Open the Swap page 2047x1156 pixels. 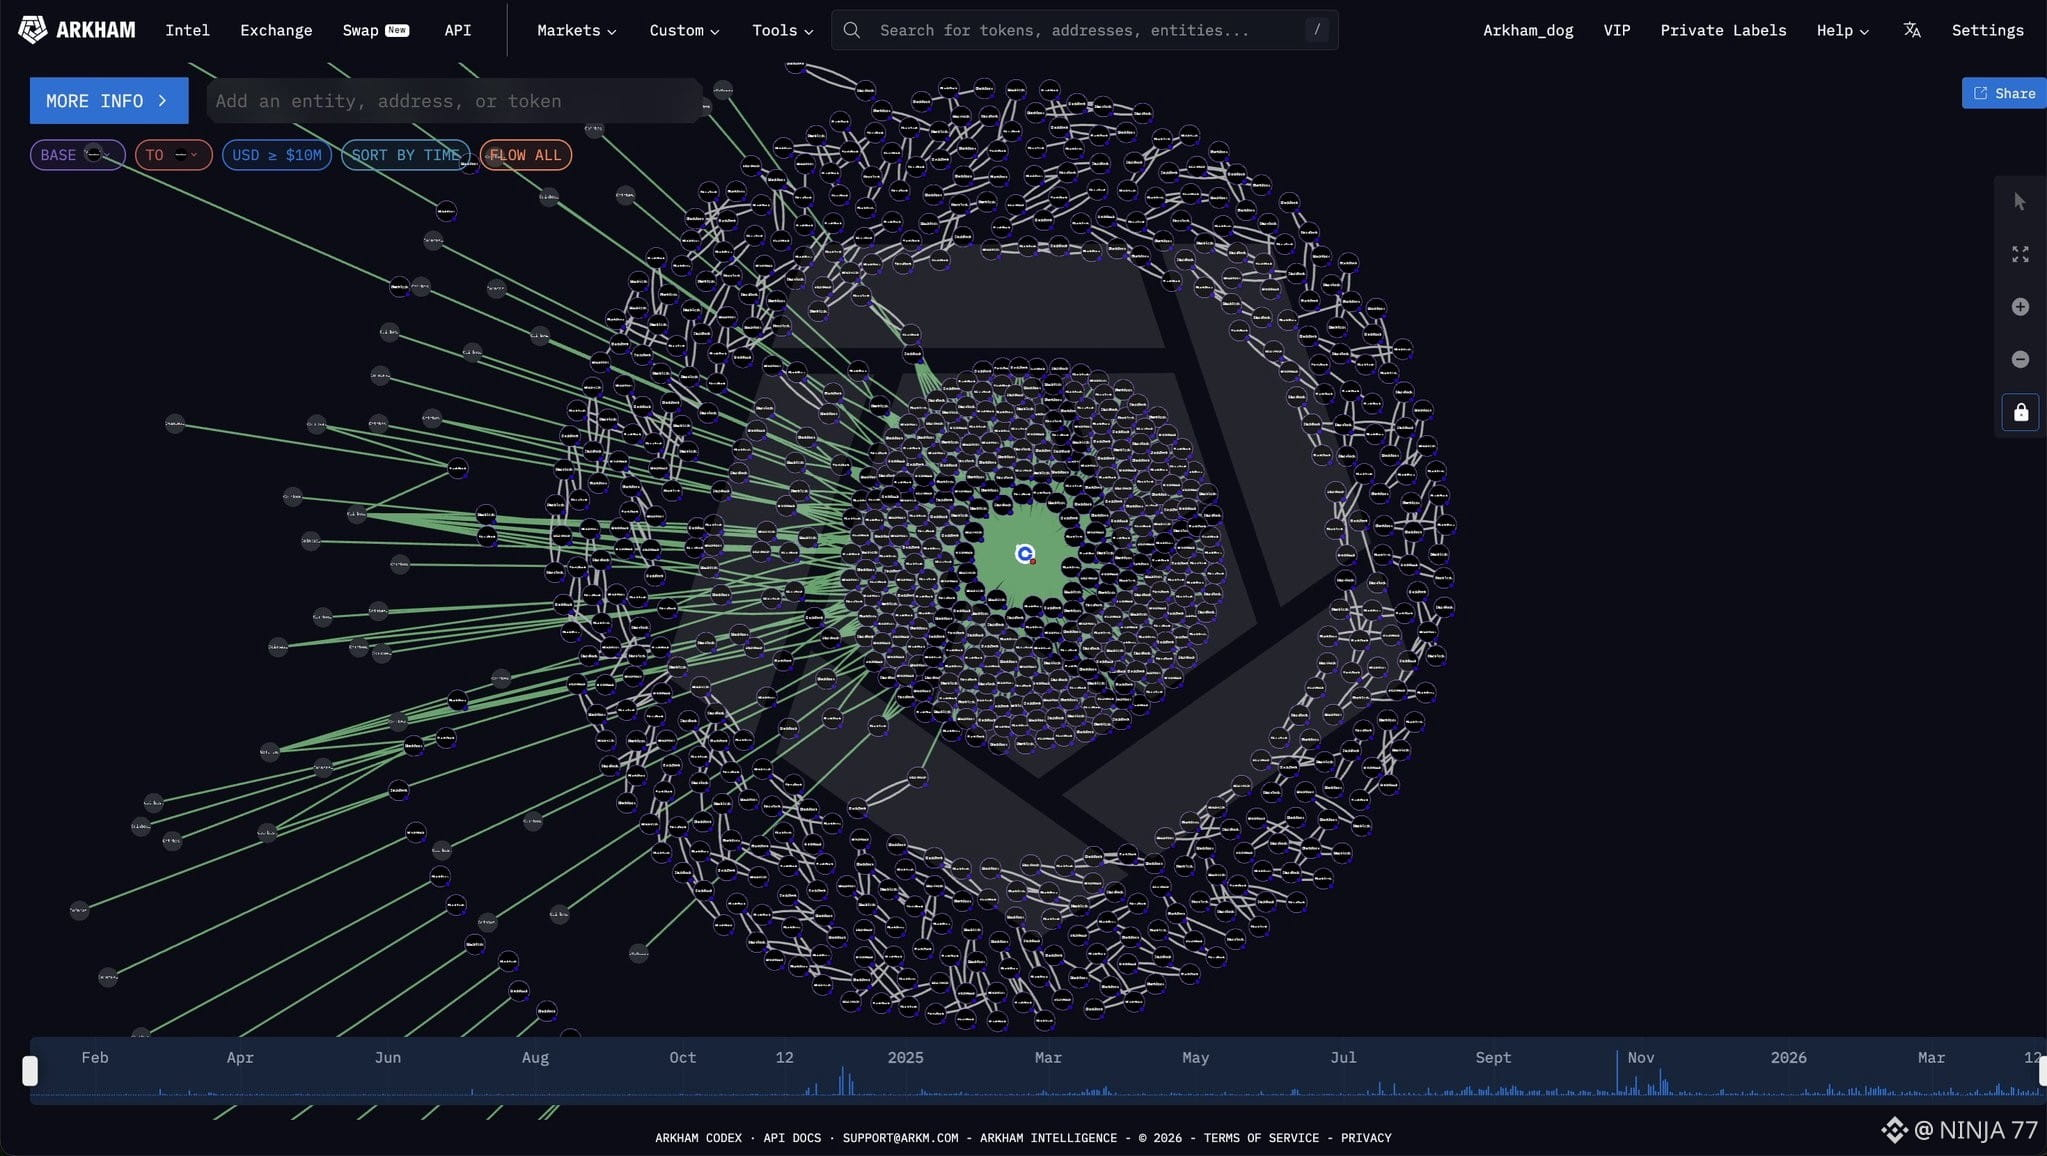[x=375, y=30]
